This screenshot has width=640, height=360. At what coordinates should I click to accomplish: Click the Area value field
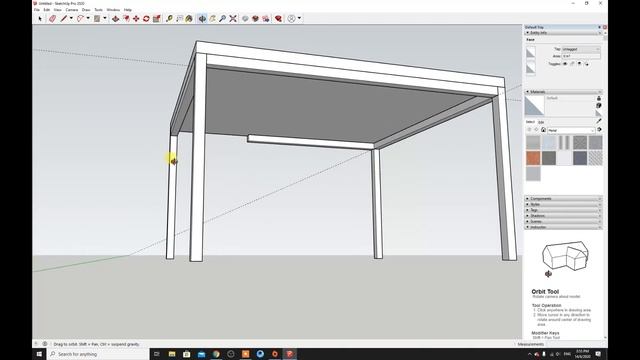coord(581,56)
